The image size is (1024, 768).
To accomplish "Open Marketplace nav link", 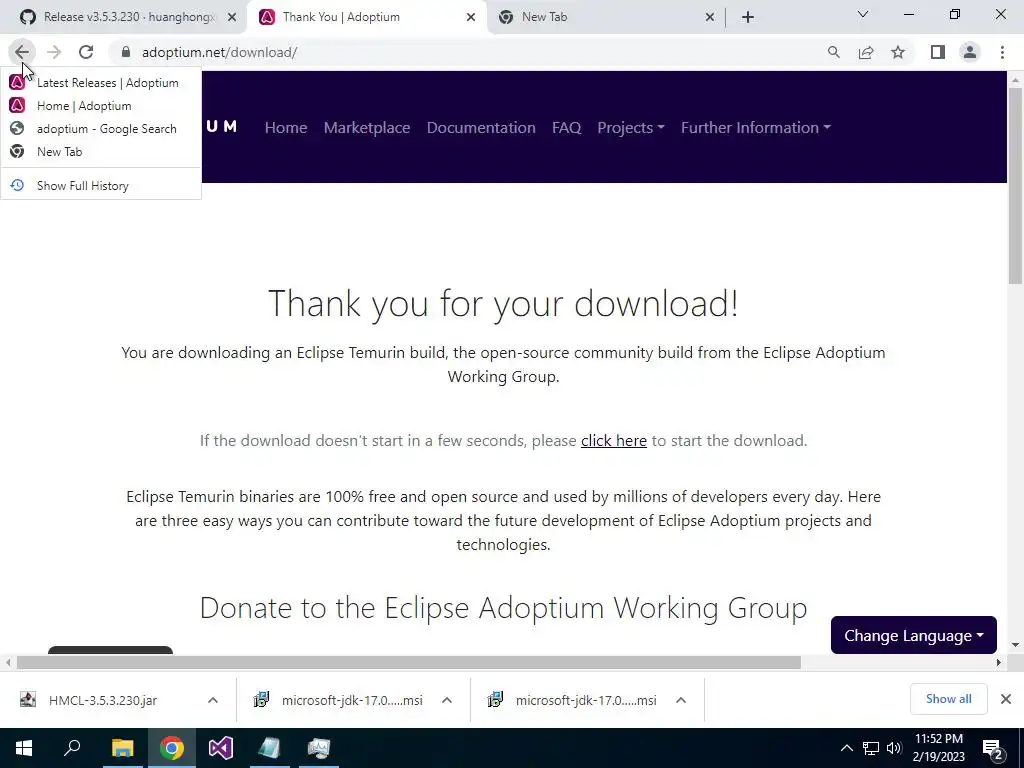I will [367, 127].
